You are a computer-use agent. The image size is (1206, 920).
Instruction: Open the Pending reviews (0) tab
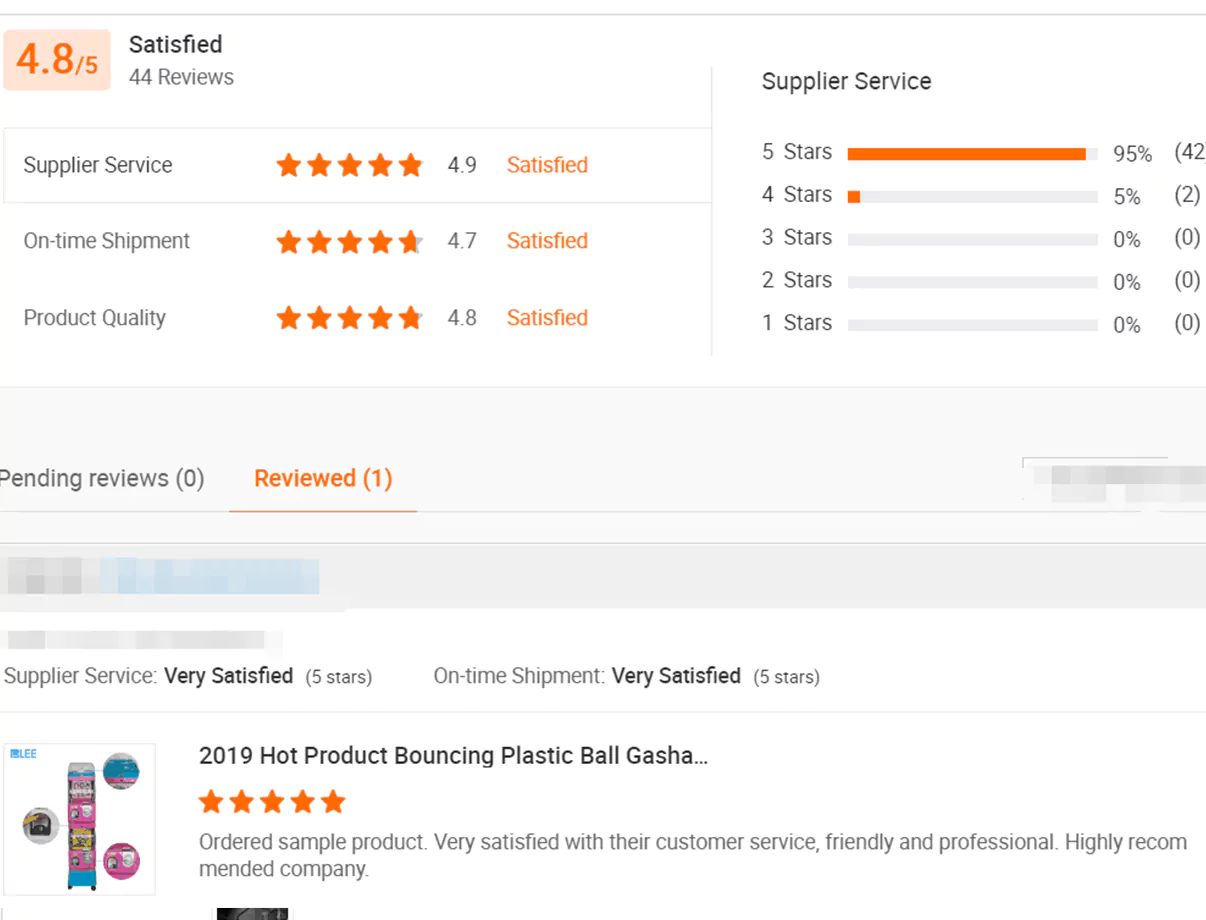pos(101,478)
